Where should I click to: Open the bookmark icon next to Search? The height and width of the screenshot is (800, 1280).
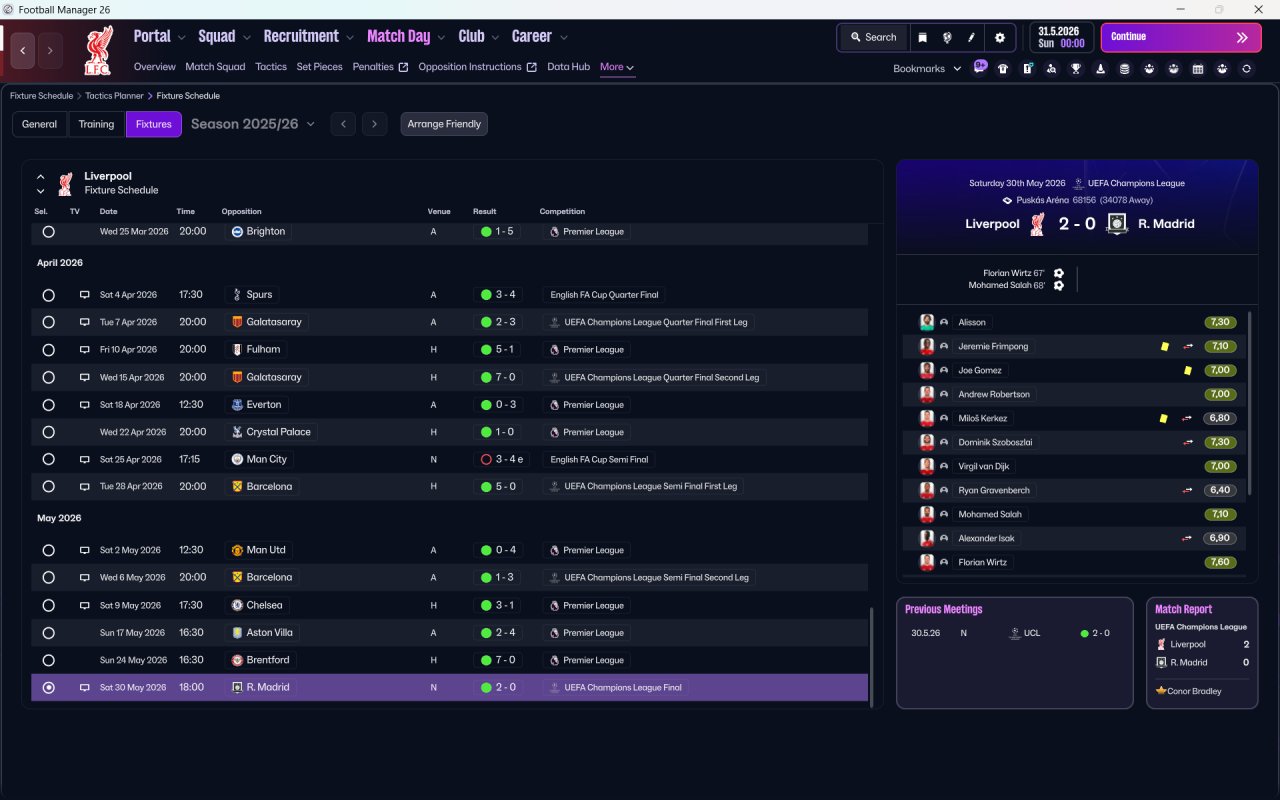pyautogui.click(x=922, y=37)
